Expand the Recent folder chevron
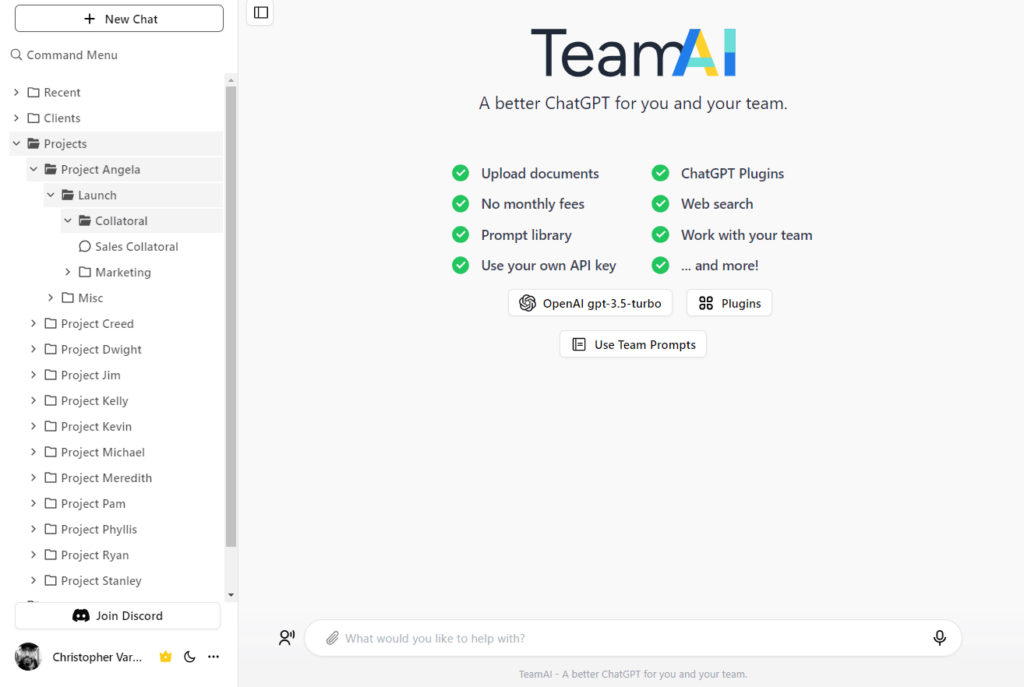Viewport: 1024px width, 687px height. coord(16,92)
